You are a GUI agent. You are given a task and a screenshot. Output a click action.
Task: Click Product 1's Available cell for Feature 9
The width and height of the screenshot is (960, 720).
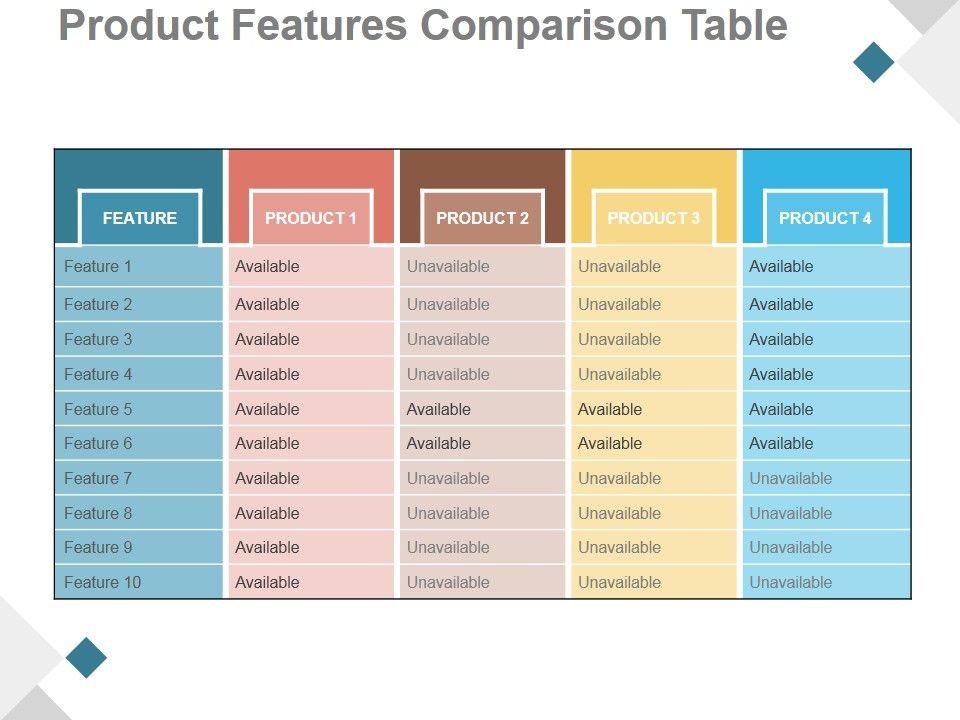[267, 547]
